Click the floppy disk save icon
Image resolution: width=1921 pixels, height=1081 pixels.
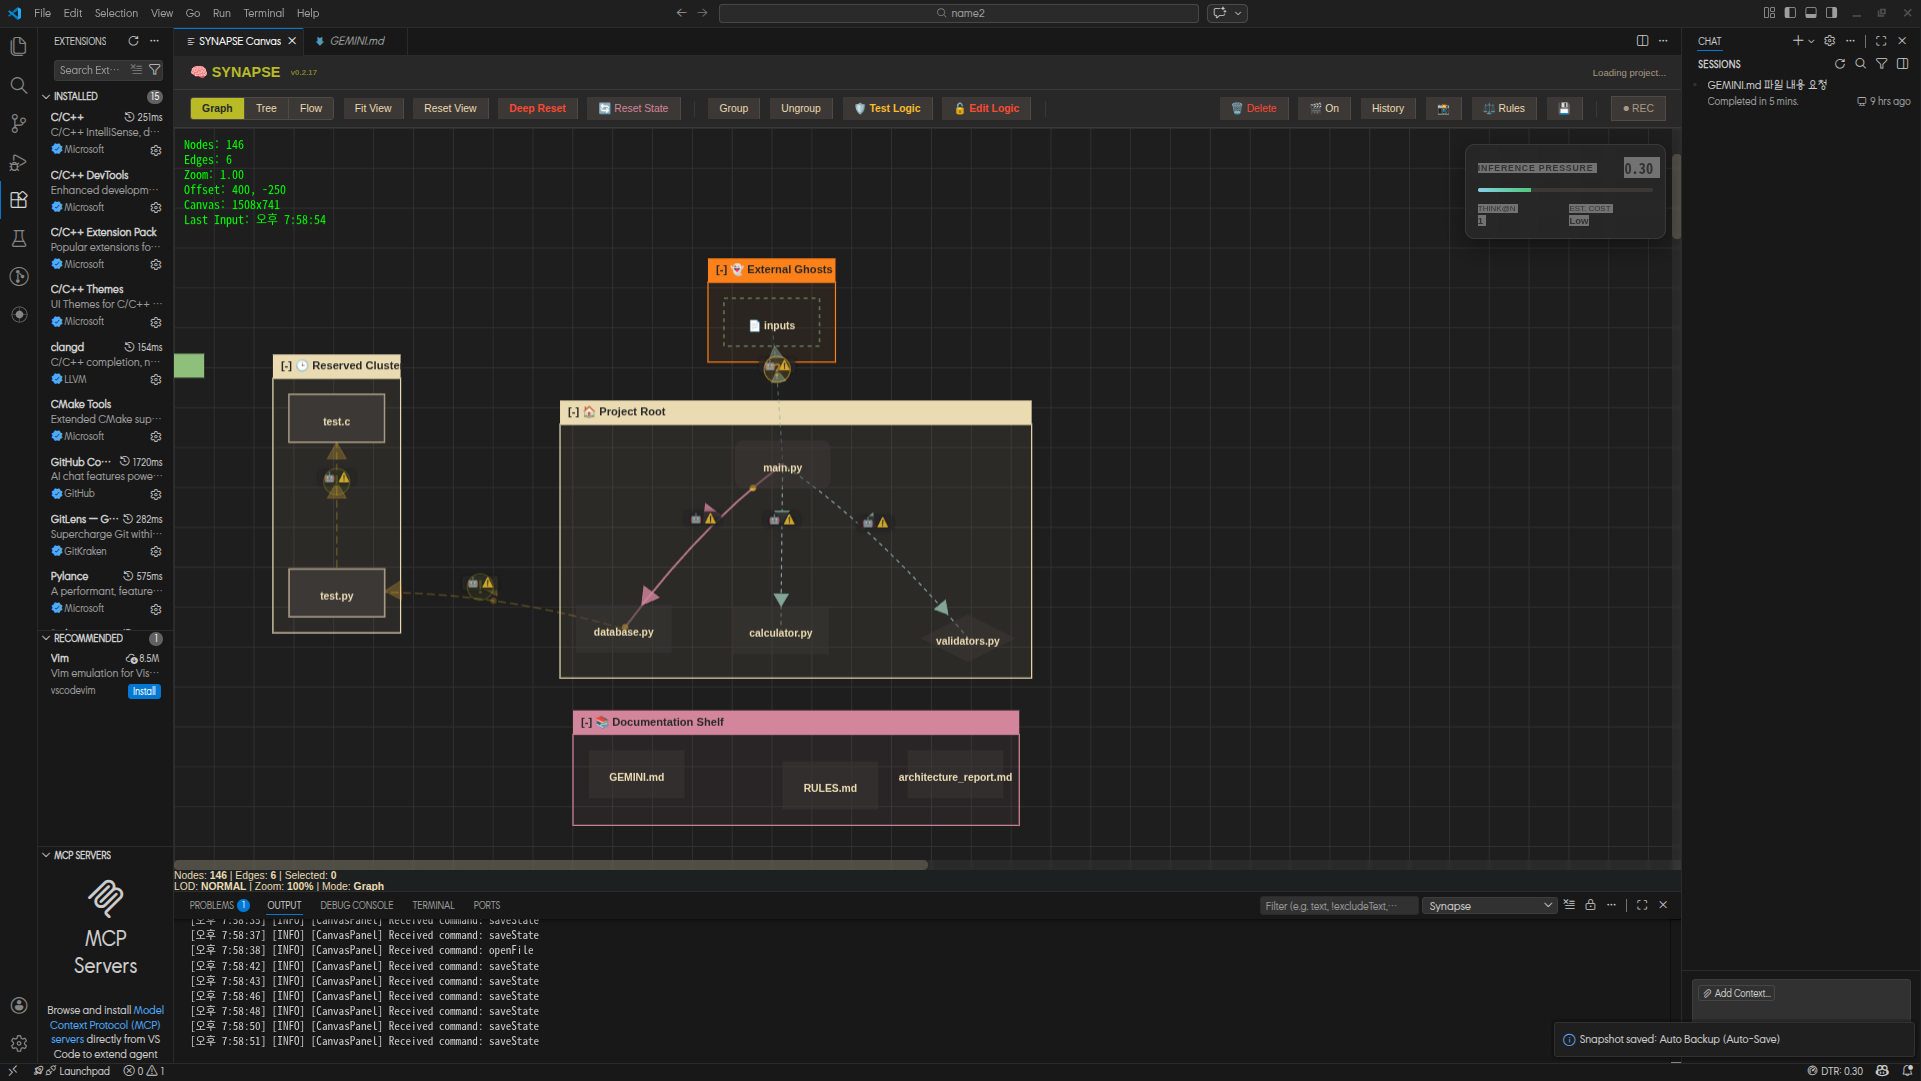pyautogui.click(x=1564, y=108)
